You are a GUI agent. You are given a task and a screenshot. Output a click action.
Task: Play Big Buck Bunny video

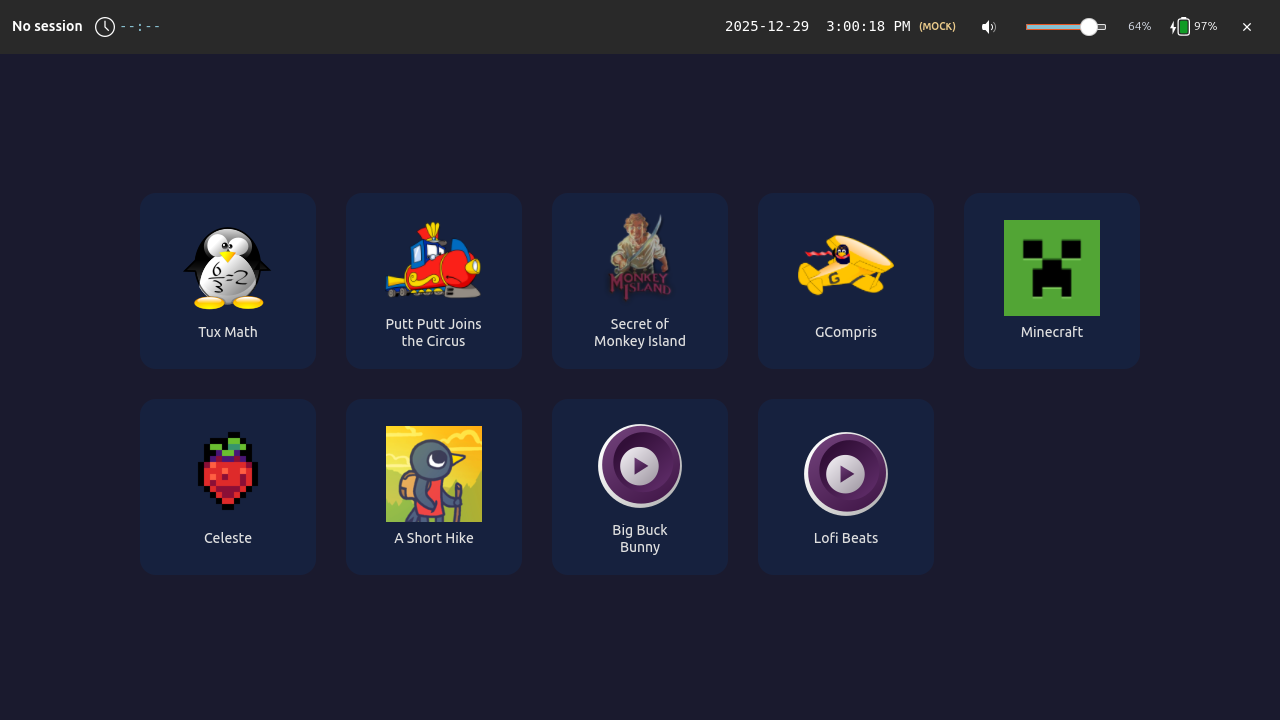639,466
